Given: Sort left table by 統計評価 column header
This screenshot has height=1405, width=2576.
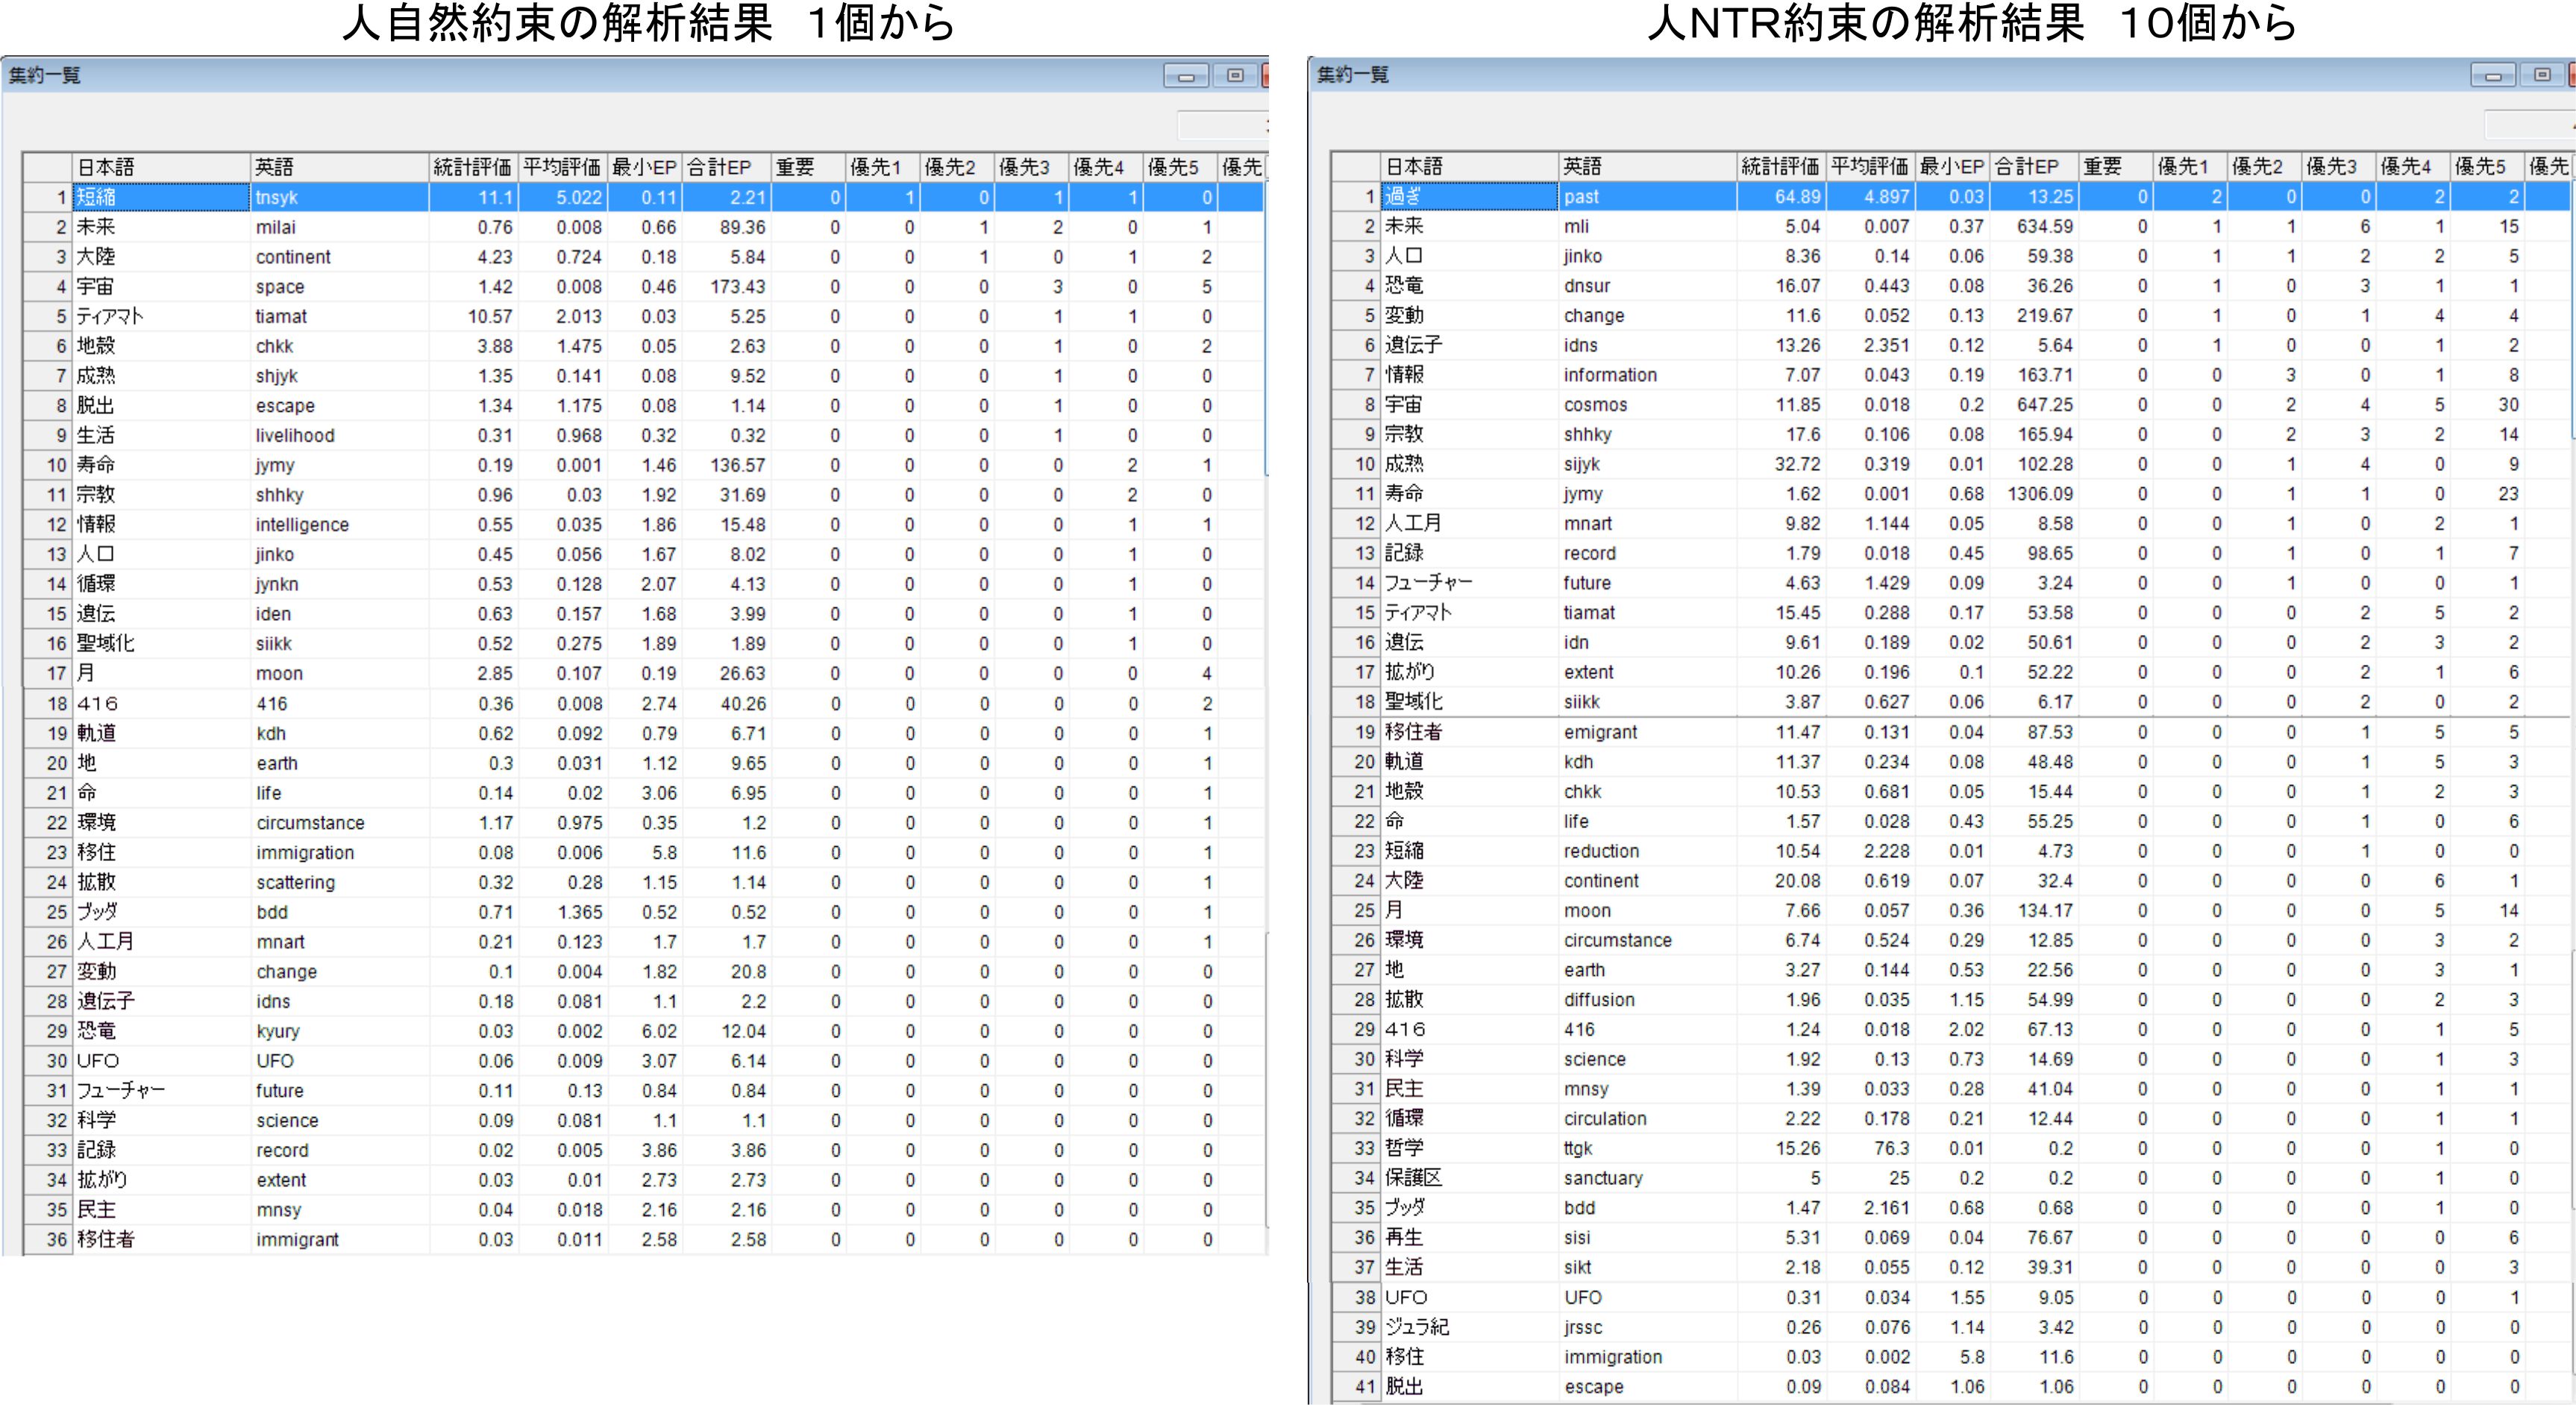Looking at the screenshot, I should coord(472,167).
